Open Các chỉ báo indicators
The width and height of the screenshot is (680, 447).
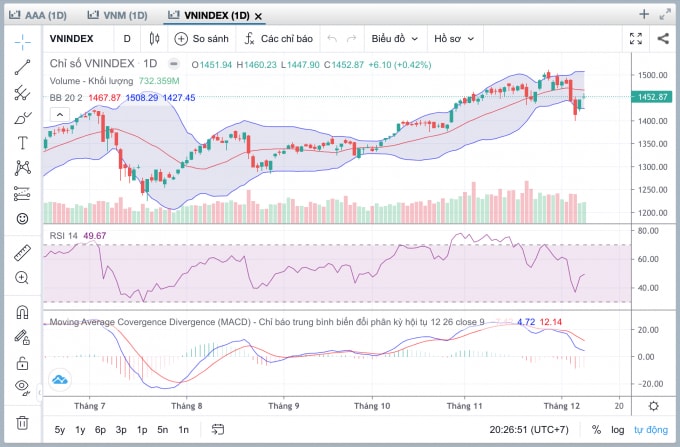click(278, 39)
